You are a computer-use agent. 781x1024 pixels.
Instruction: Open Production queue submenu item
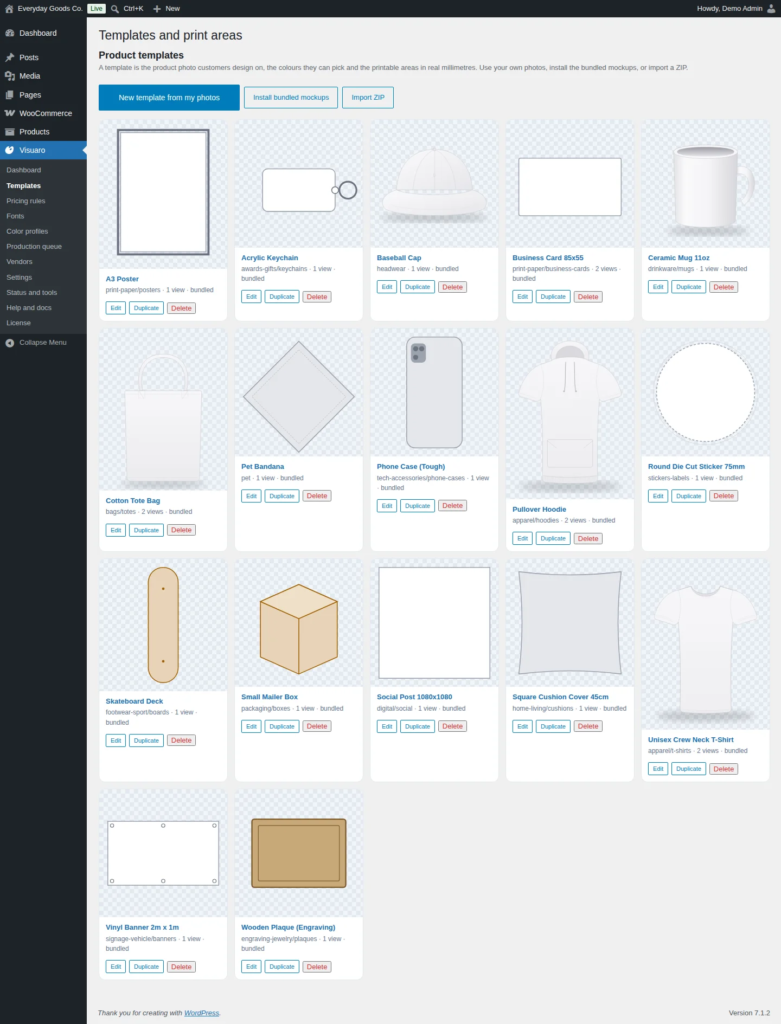[34, 246]
